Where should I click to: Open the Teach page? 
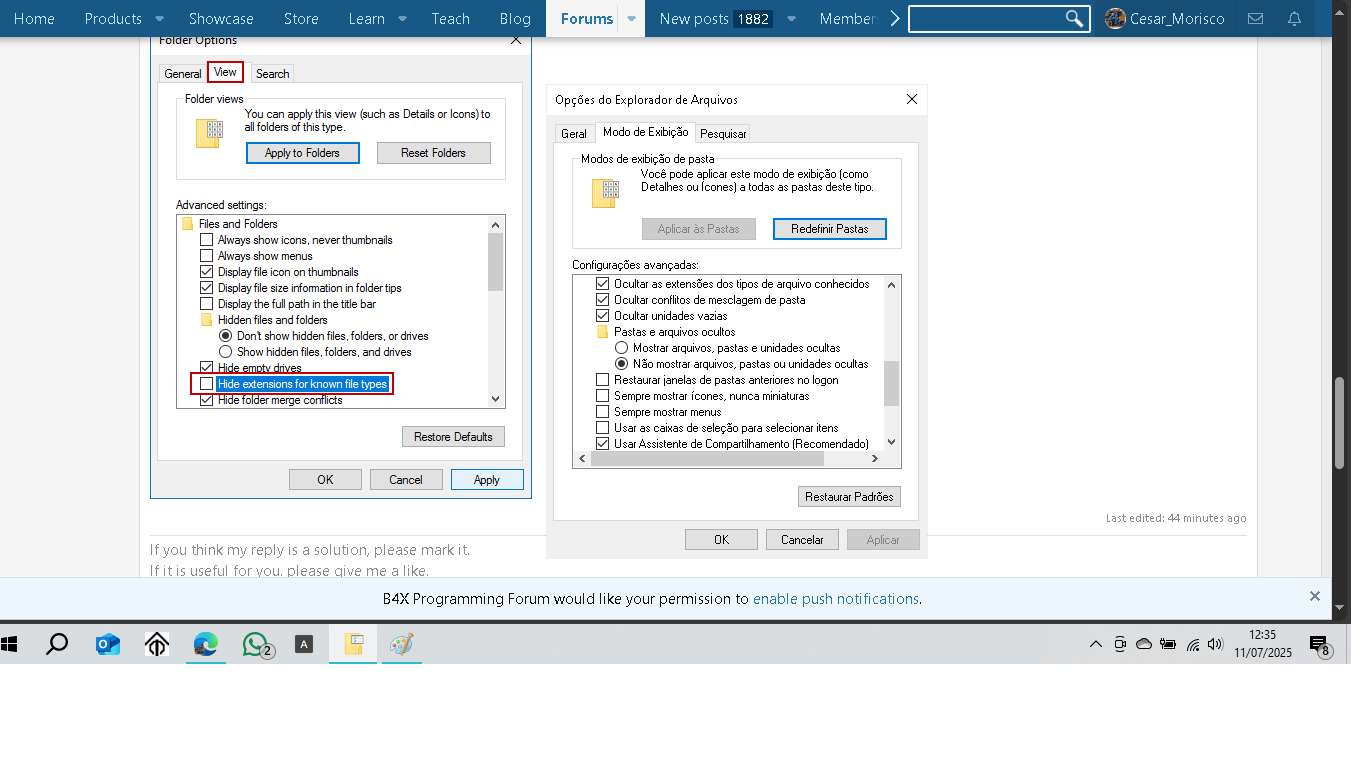click(451, 19)
